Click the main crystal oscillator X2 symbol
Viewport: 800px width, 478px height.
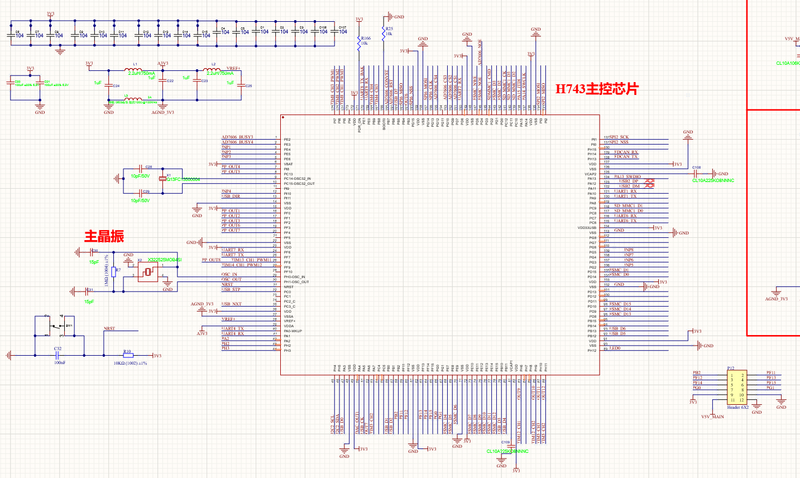148,272
